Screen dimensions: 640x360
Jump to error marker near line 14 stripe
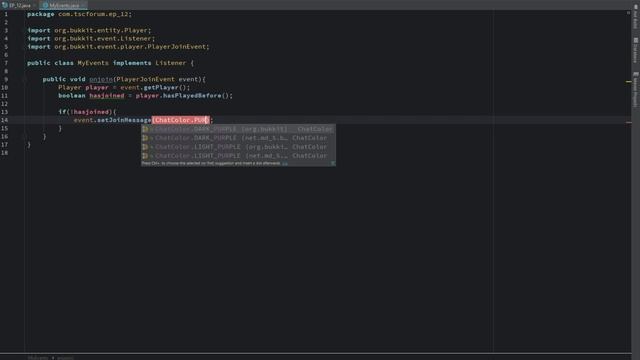pos(629,122)
